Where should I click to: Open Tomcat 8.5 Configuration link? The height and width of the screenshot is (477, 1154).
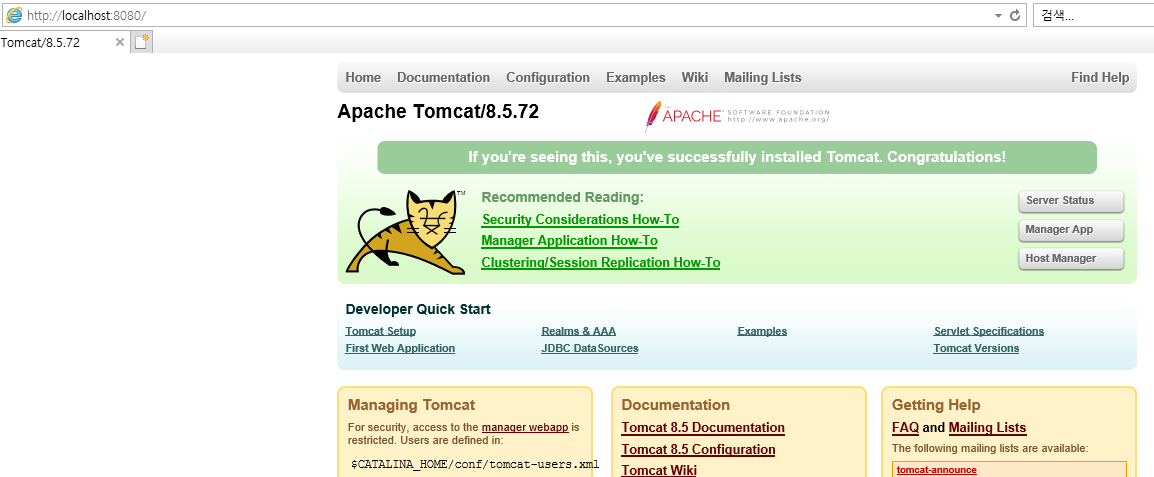698,449
